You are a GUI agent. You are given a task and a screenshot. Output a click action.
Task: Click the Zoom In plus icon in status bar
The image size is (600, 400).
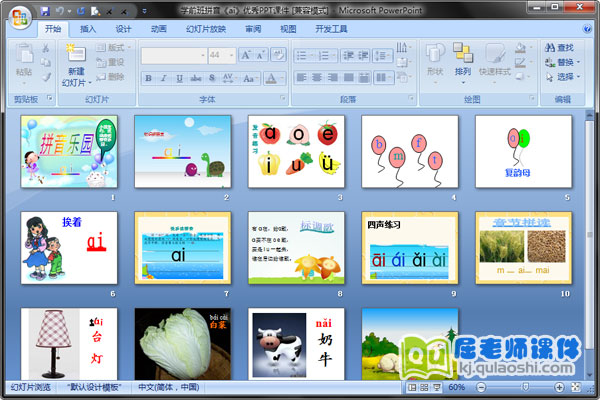pyautogui.click(x=559, y=388)
